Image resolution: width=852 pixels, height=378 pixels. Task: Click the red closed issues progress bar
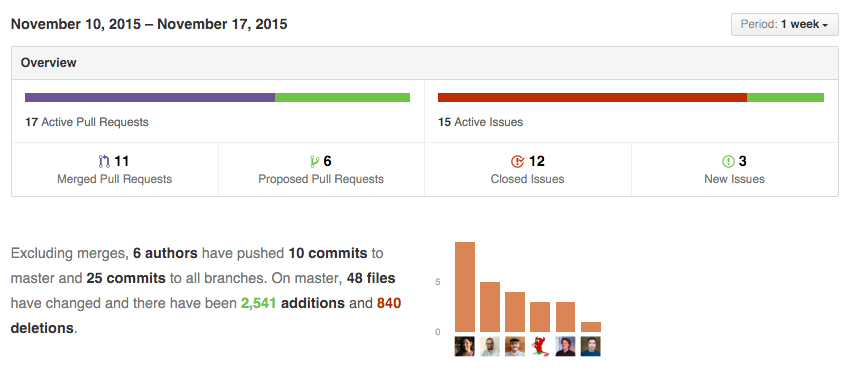coord(592,98)
